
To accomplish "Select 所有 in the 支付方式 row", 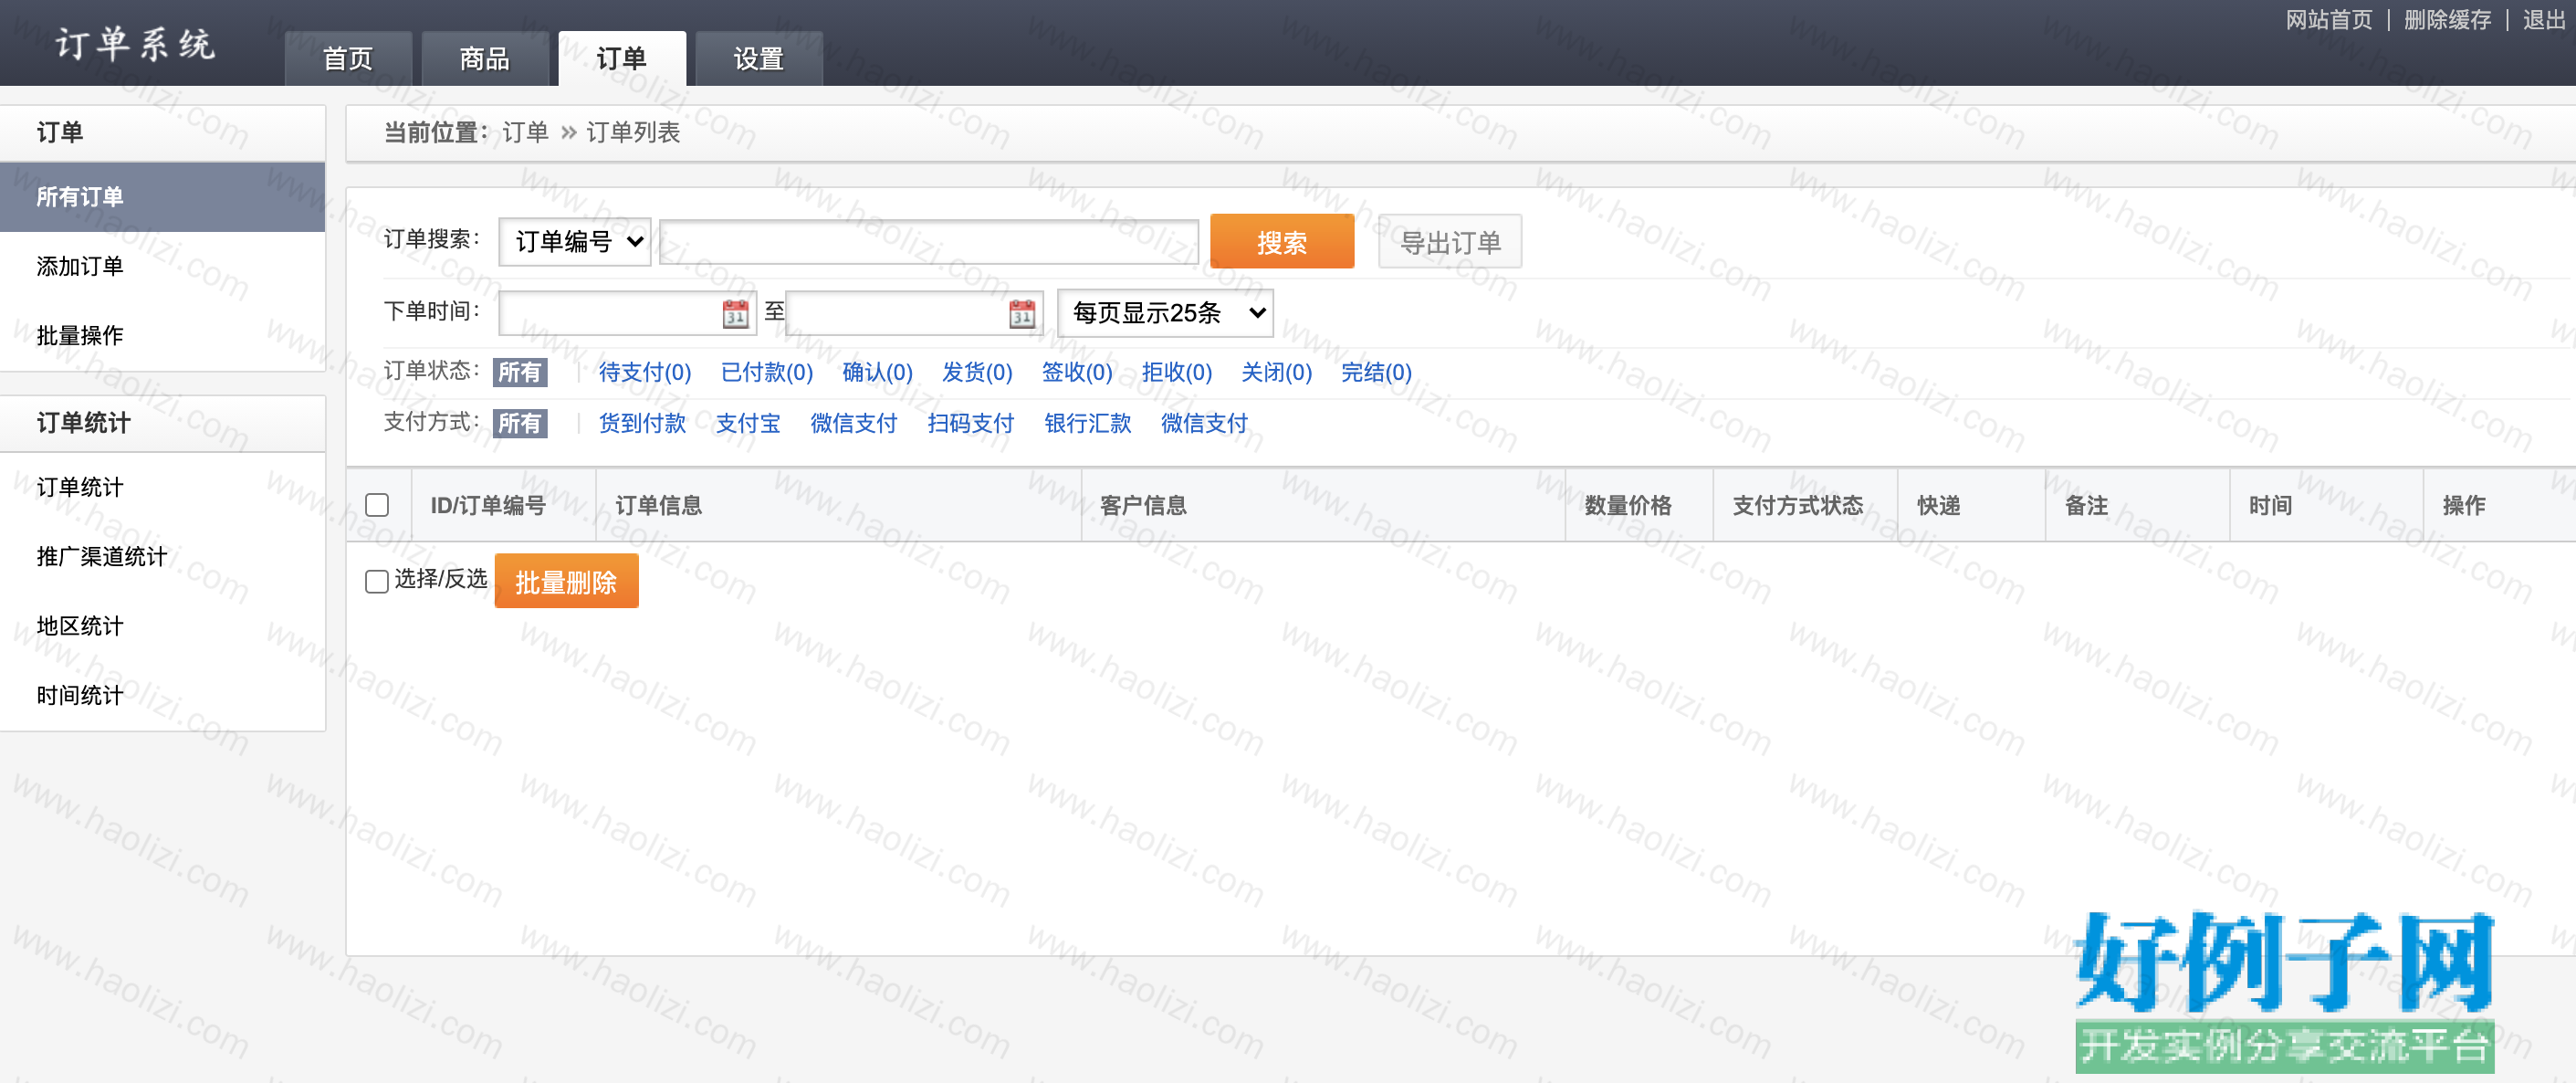I will click(520, 423).
